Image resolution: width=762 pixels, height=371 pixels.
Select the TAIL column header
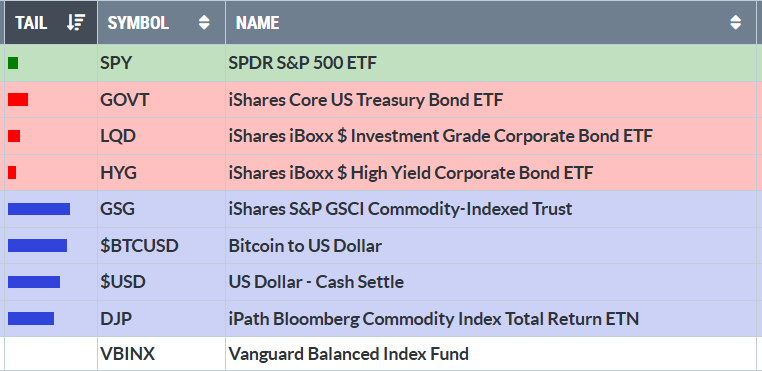coord(51,22)
